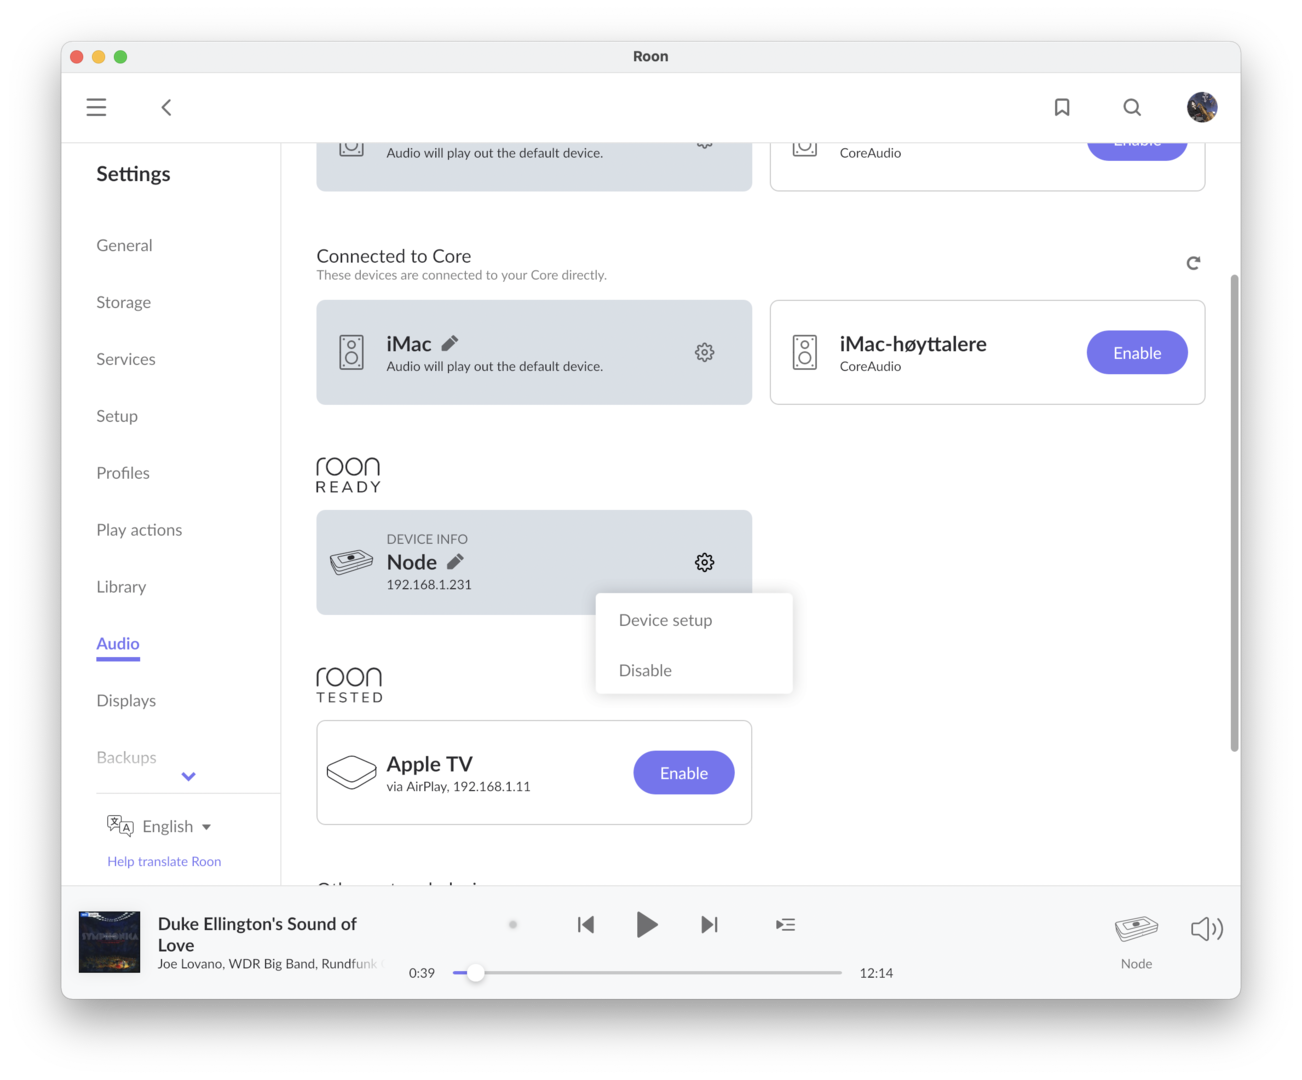Start playback with the play button

647,925
